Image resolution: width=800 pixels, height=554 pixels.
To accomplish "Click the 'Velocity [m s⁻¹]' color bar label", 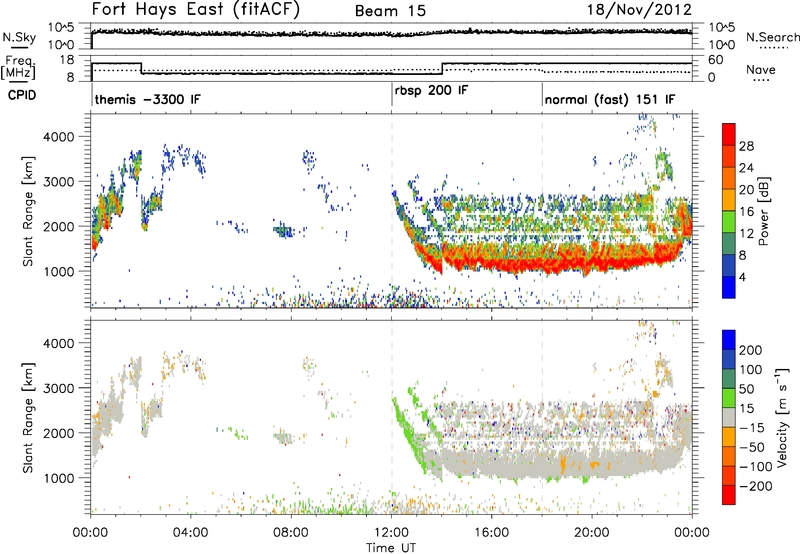I will tap(781, 417).
